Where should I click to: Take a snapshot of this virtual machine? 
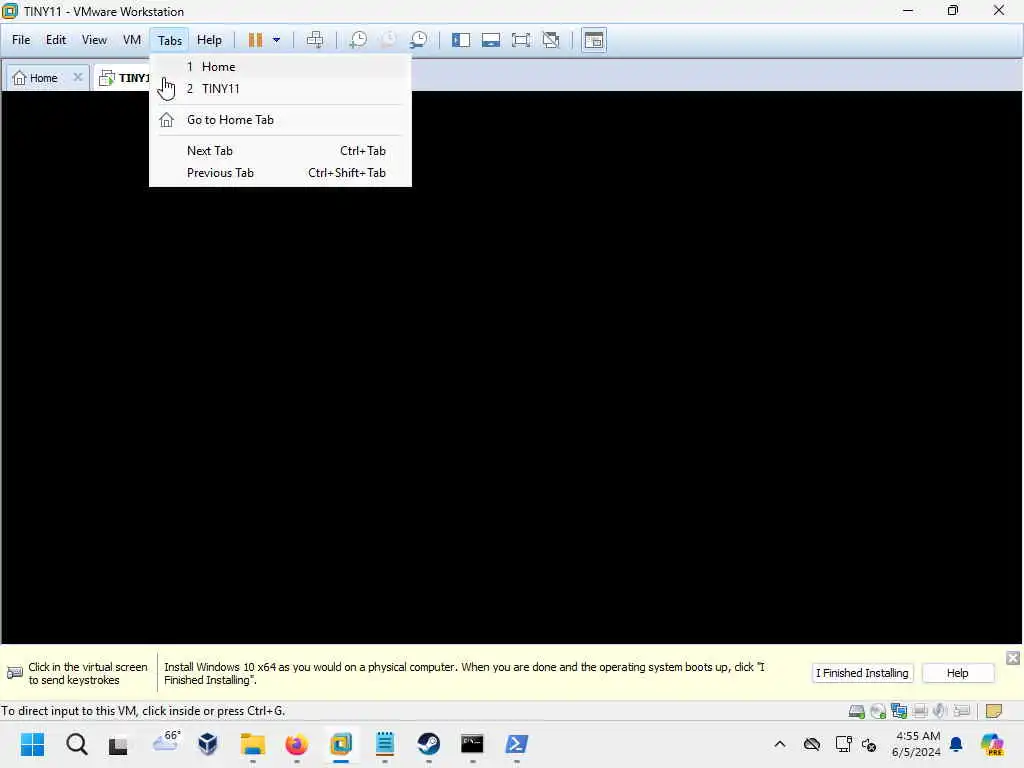tap(358, 40)
